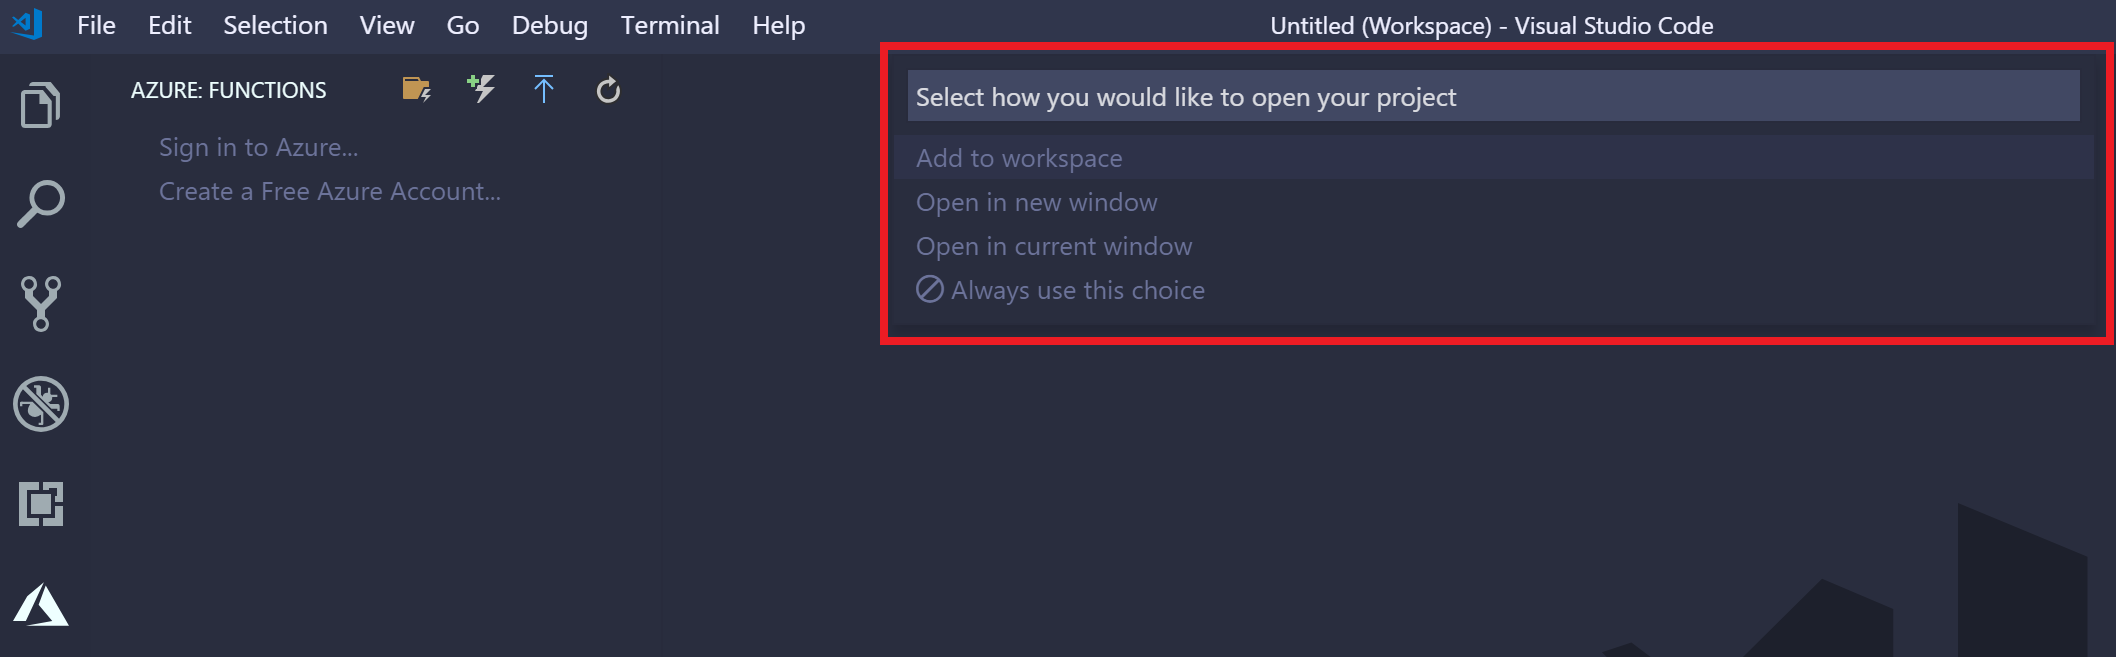Image resolution: width=2116 pixels, height=657 pixels.
Task: Click the Create Function lightning icon
Action: click(x=481, y=89)
